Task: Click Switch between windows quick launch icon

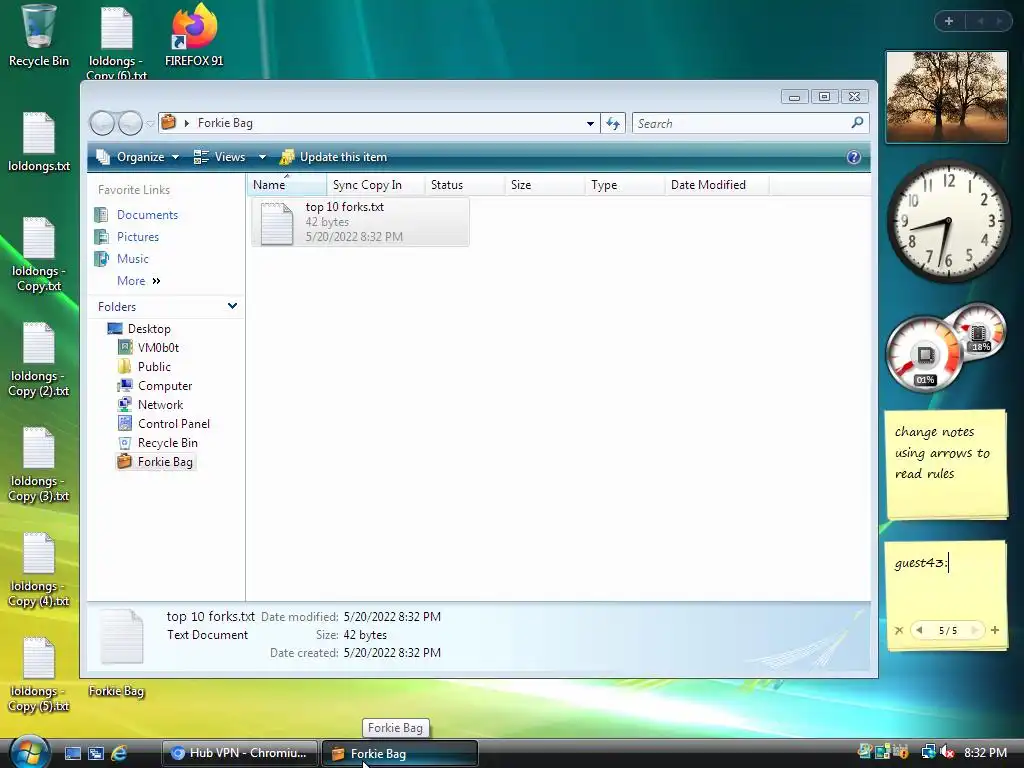Action: click(x=96, y=753)
